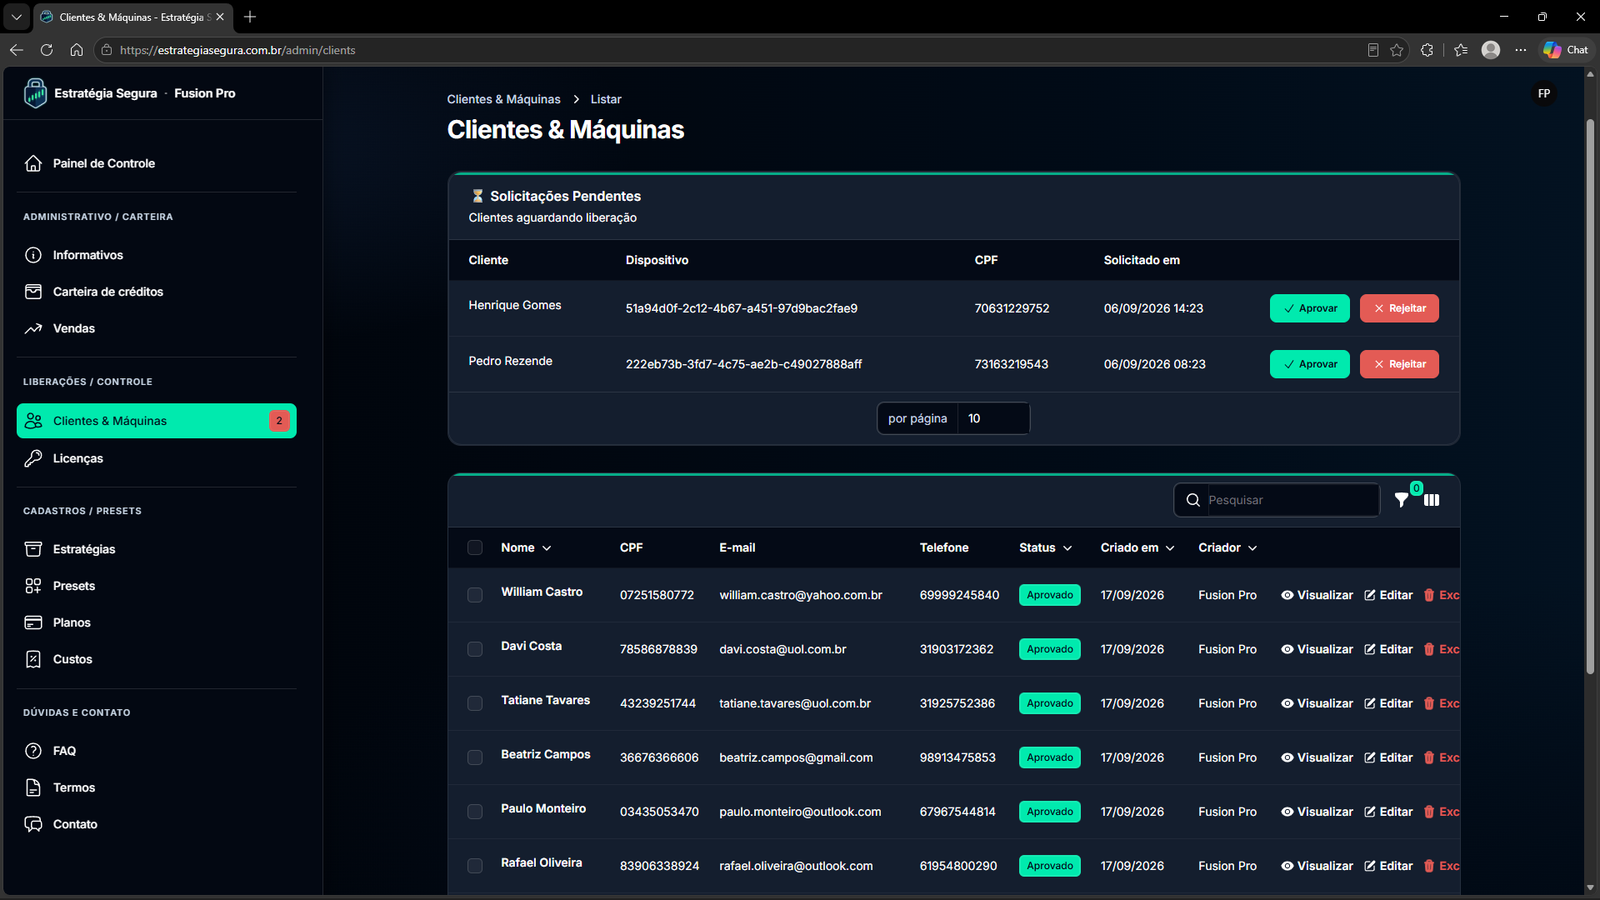This screenshot has height=900, width=1600.
Task: Edit the Davi Costa record
Action: pos(1388,649)
